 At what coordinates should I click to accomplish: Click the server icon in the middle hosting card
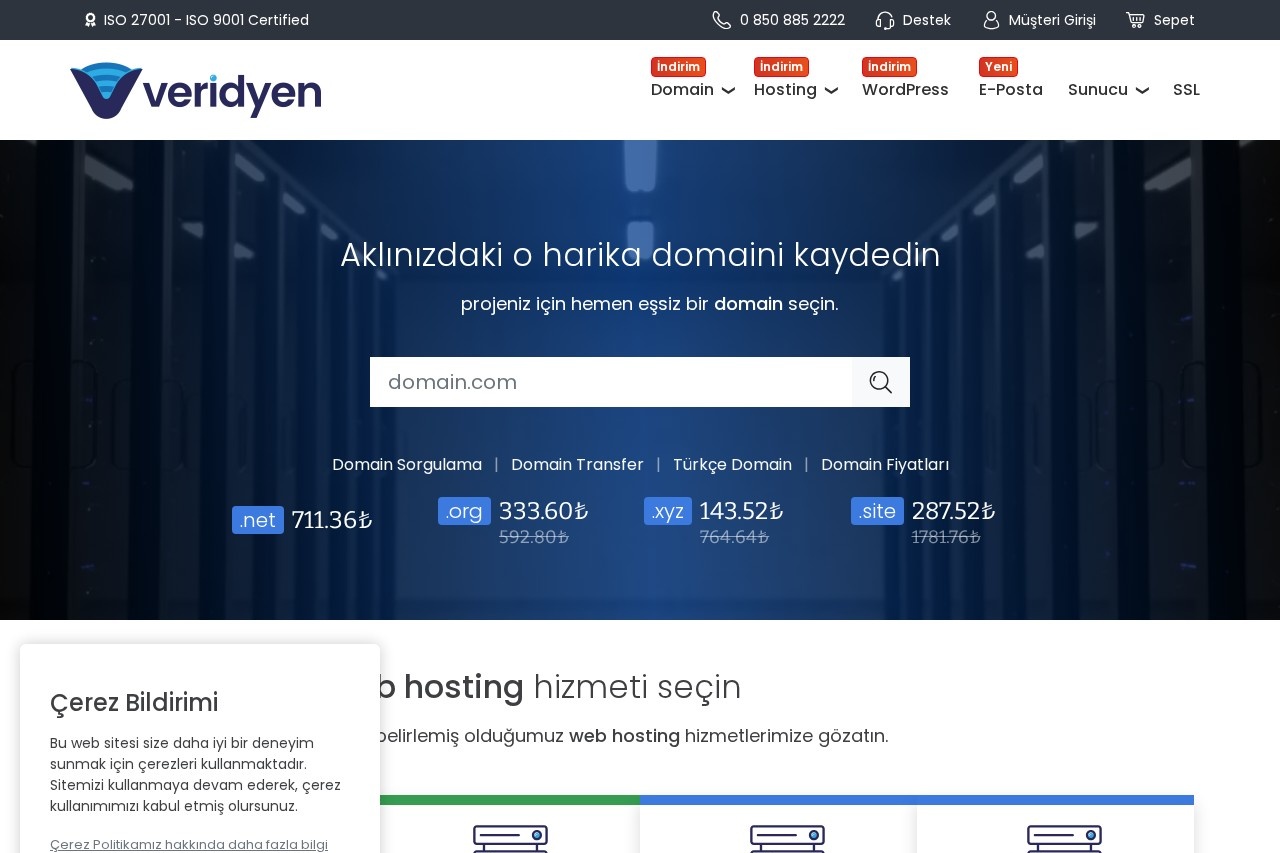pyautogui.click(x=786, y=840)
